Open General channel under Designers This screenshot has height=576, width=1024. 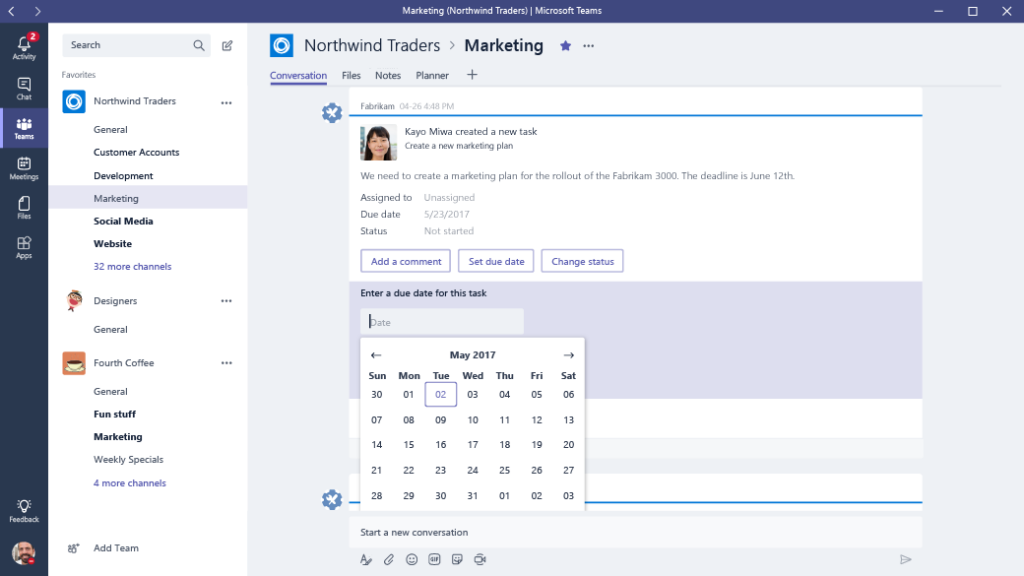[110, 330]
